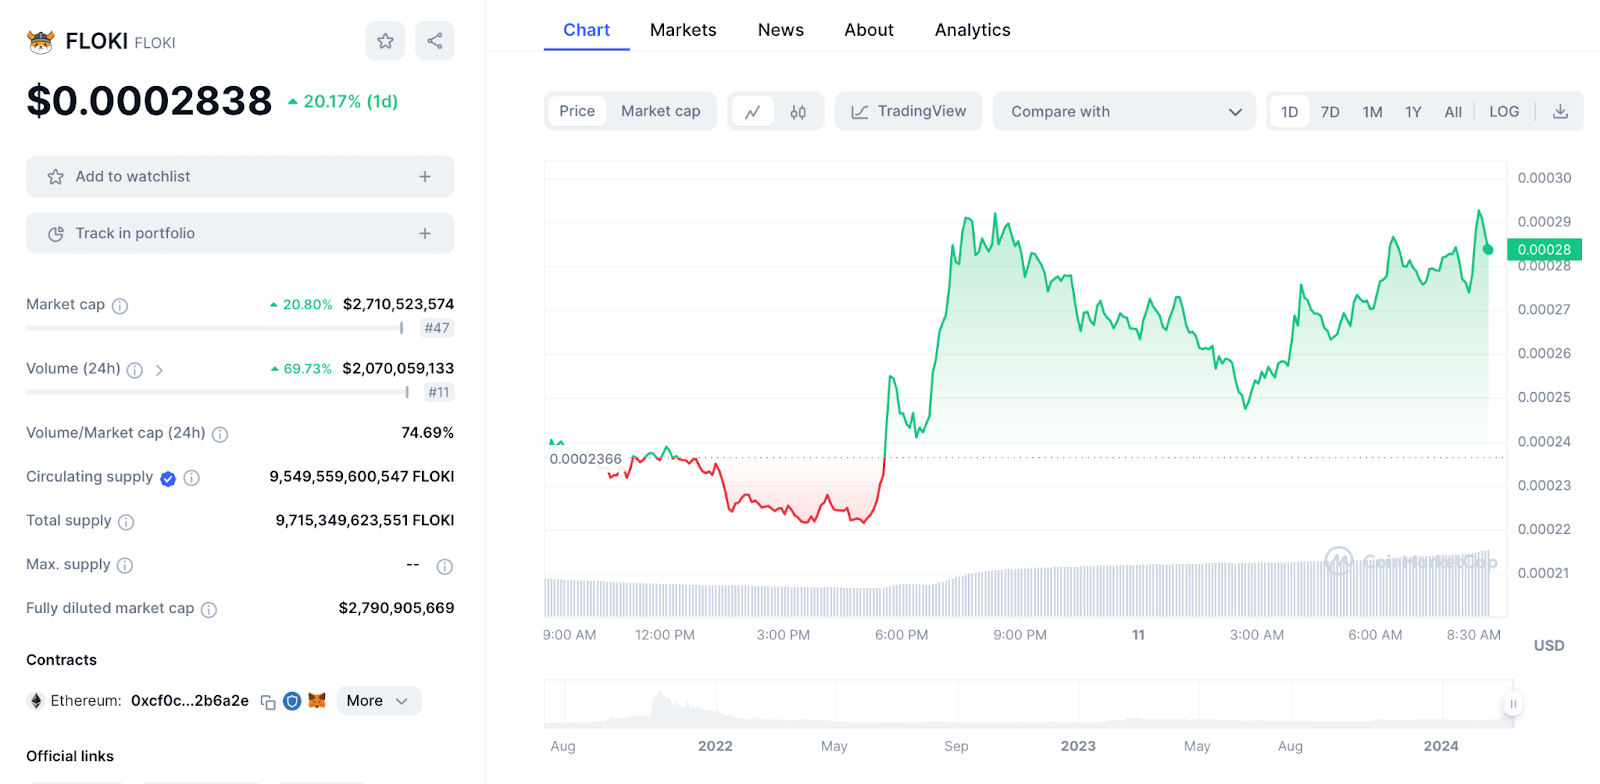The height and width of the screenshot is (784, 1600).
Task: Click the 2024 label on timeline overview
Action: point(1441,746)
